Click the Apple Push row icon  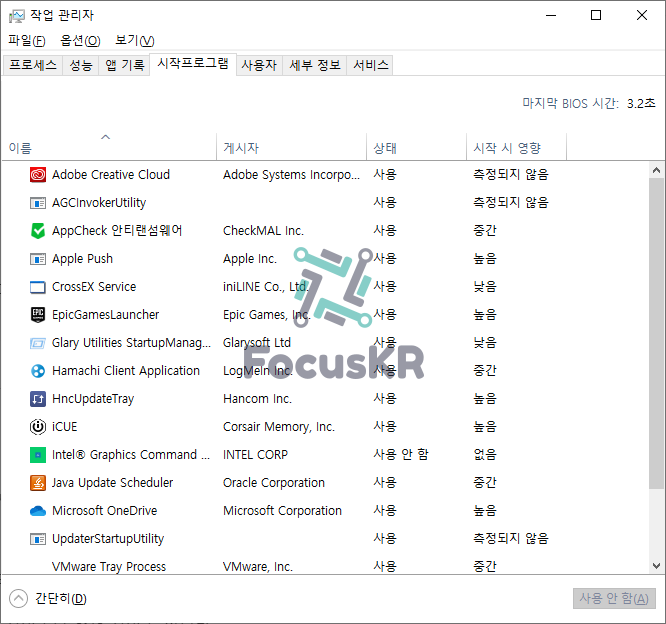pos(38,259)
